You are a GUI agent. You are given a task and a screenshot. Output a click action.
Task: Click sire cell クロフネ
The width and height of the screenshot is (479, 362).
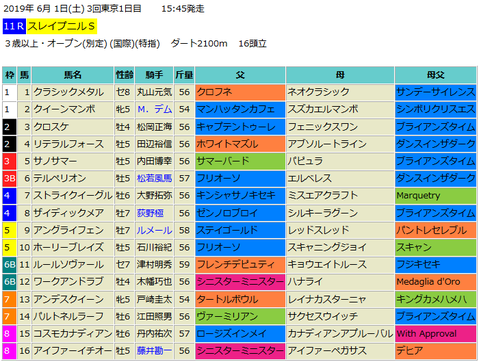[x=240, y=92]
